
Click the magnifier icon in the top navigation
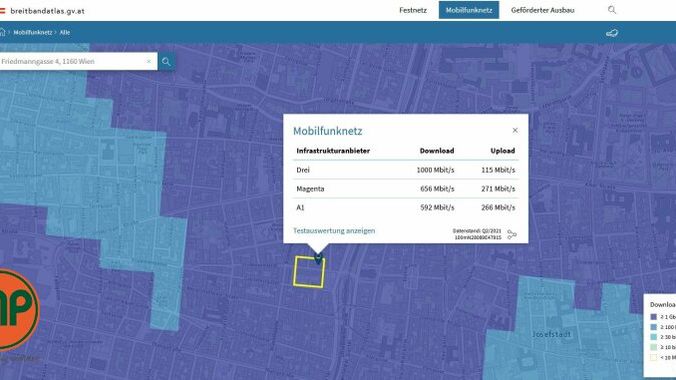(612, 9)
